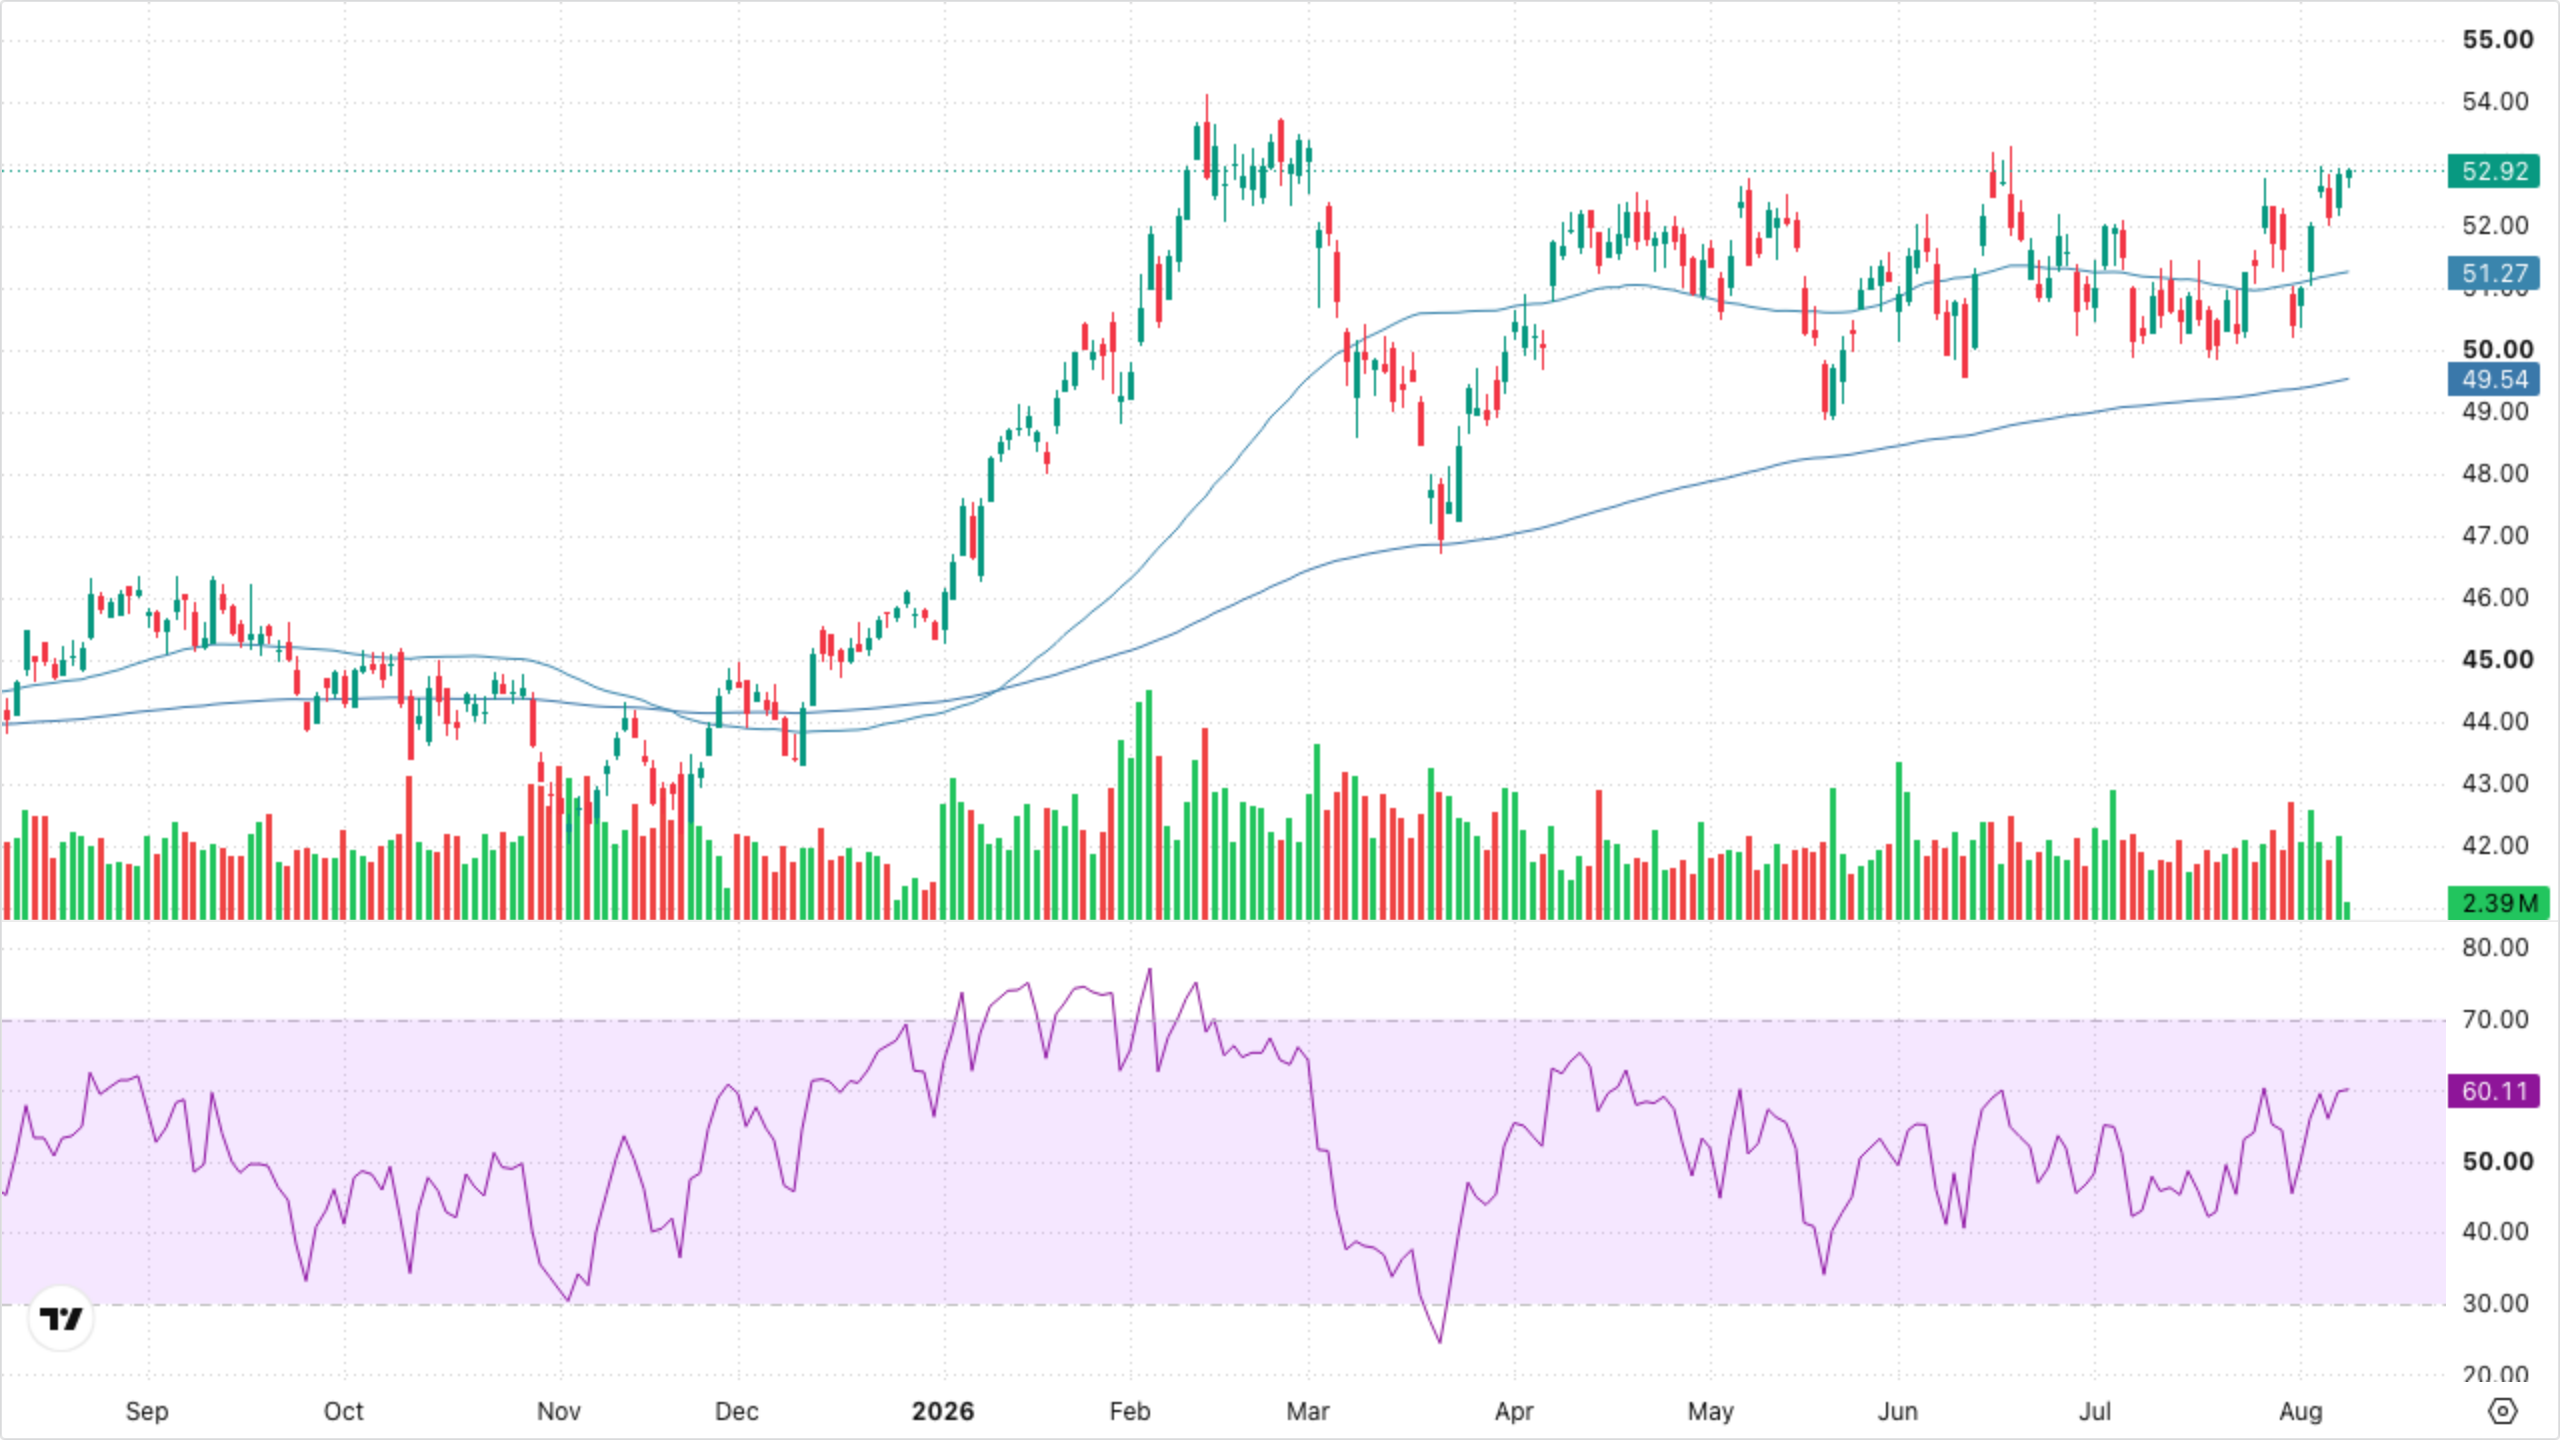
Task: Select the Sep label on time axis
Action: pyautogui.click(x=147, y=1411)
